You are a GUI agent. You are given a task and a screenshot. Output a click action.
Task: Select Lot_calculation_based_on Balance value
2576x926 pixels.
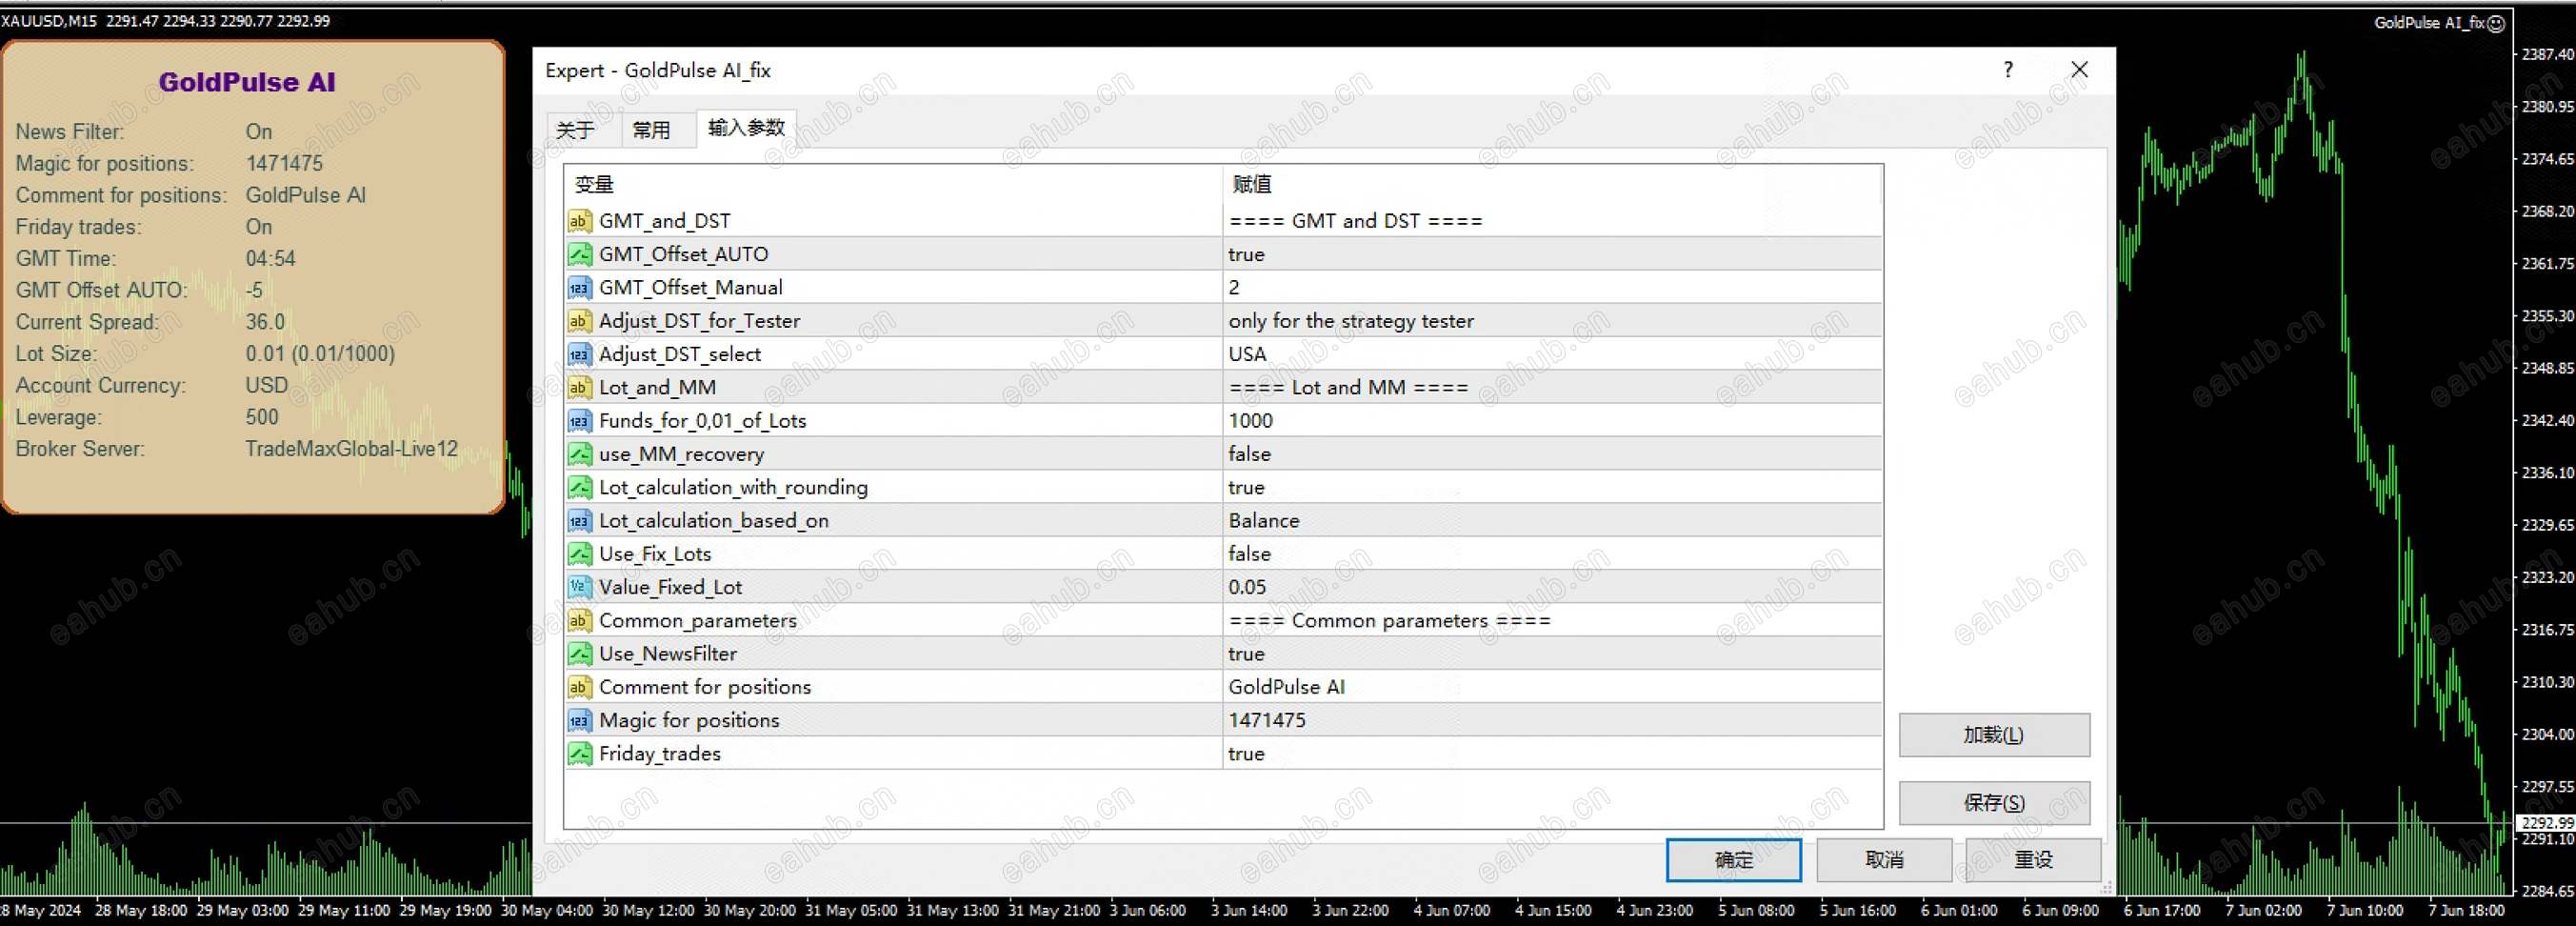pyautogui.click(x=1264, y=521)
